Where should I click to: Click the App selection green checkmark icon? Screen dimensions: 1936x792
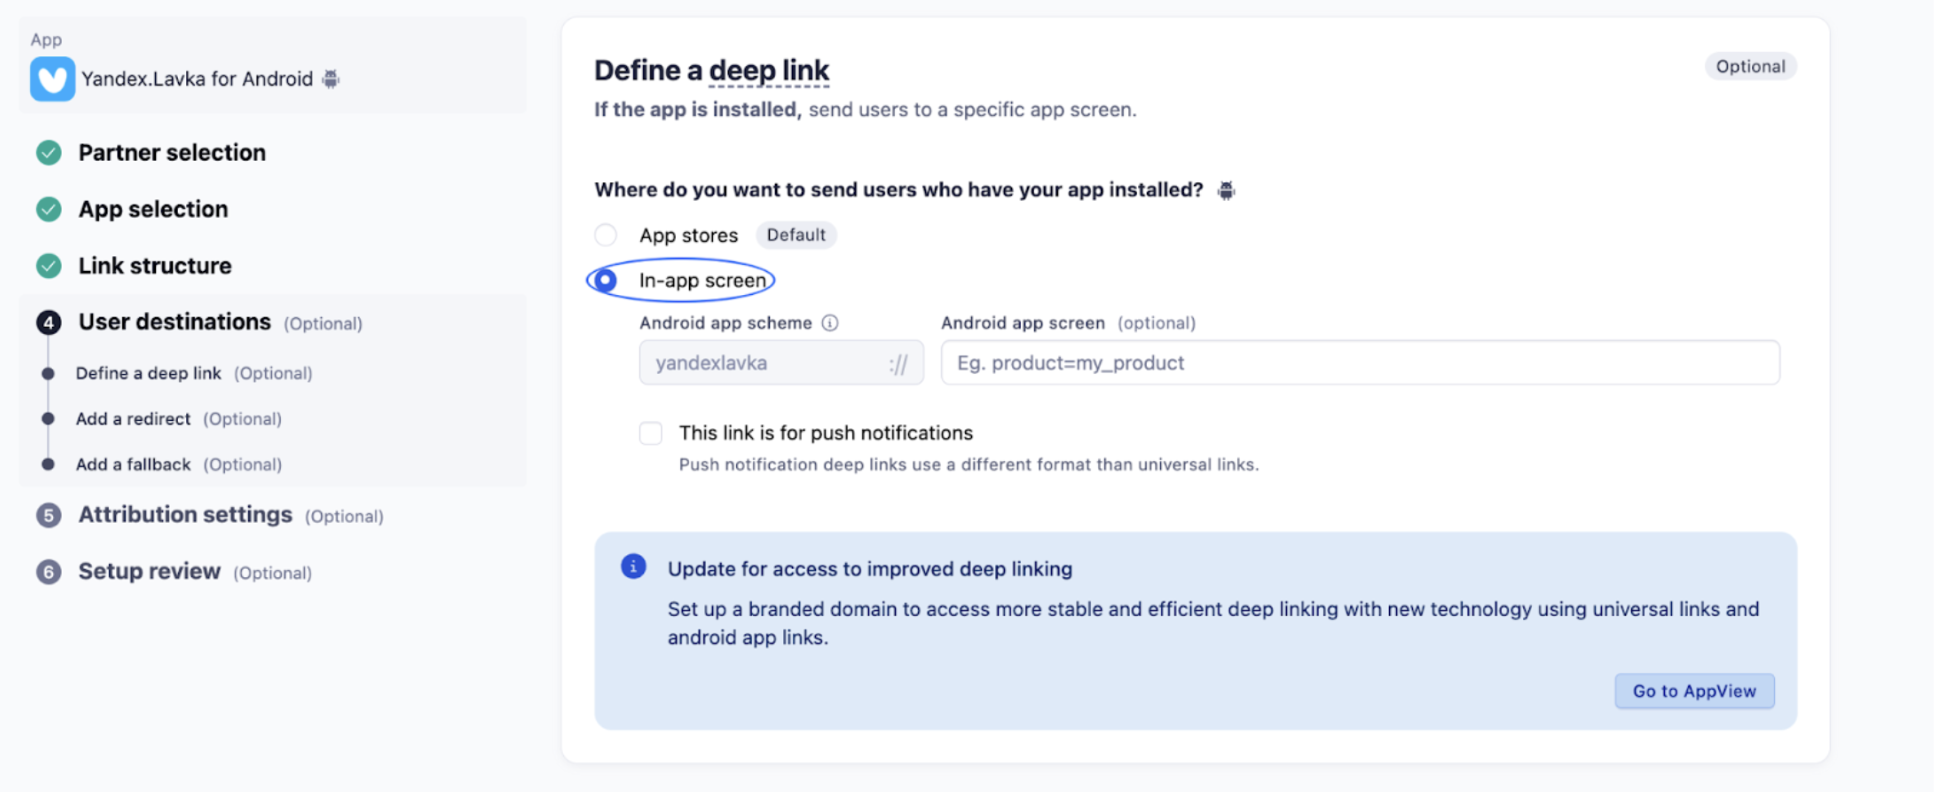[x=48, y=209]
